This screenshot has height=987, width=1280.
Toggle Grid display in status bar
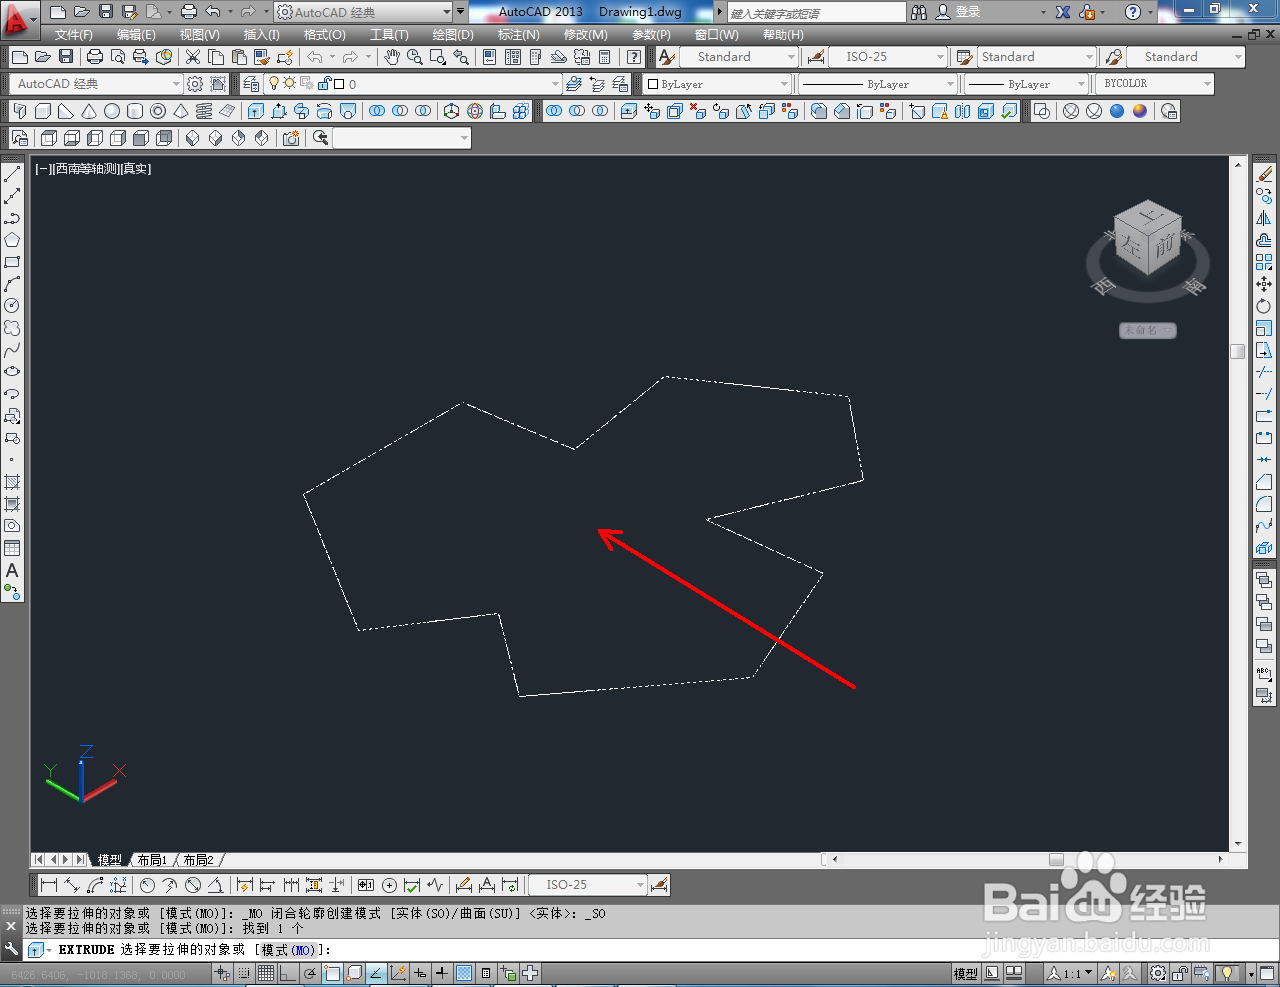click(x=266, y=973)
